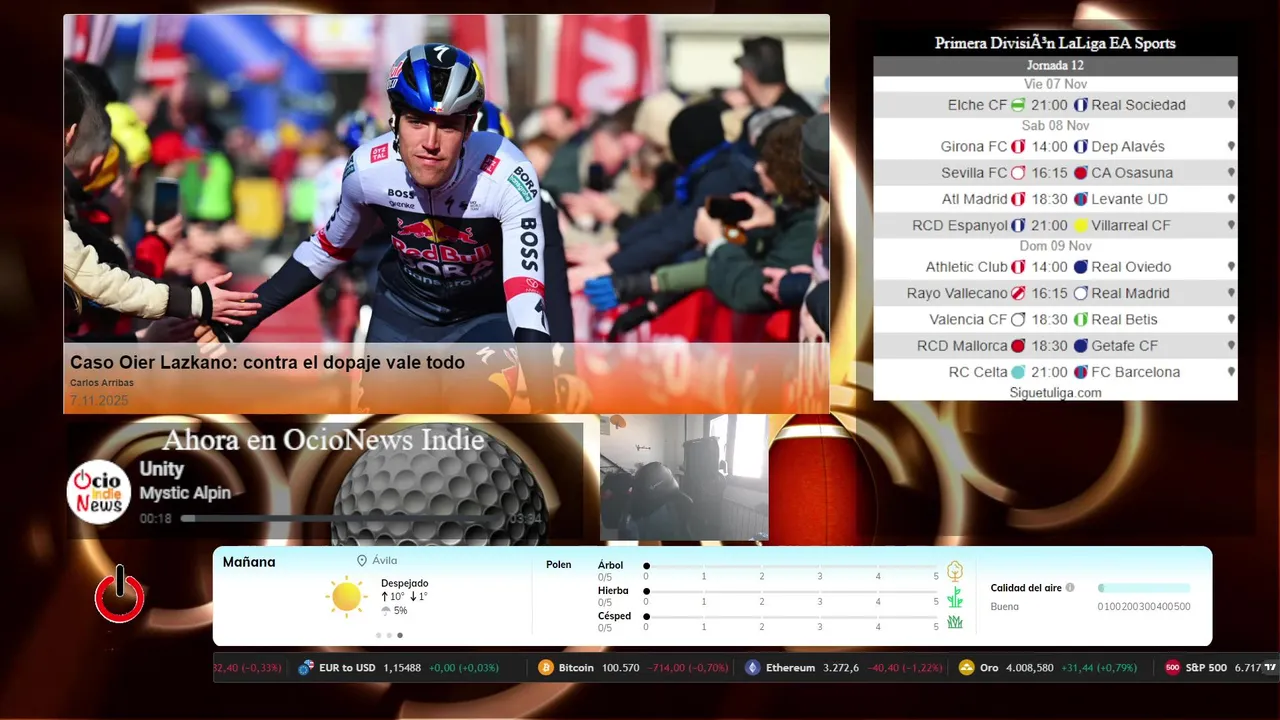Viewport: 1280px width, 720px height.
Task: Select the second weather carousel dot
Action: [x=389, y=635]
